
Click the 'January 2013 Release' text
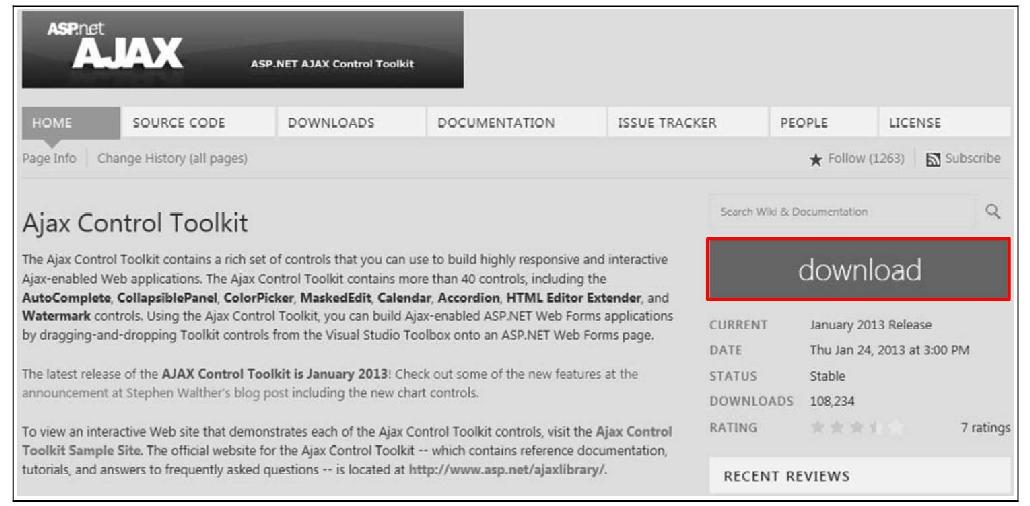tap(870, 325)
